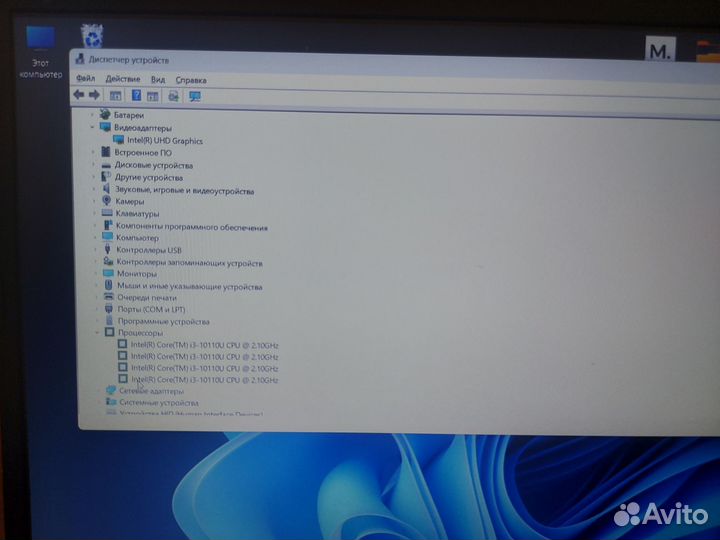Click the Мыши mouse icon
The image size is (720, 540).
[108, 285]
